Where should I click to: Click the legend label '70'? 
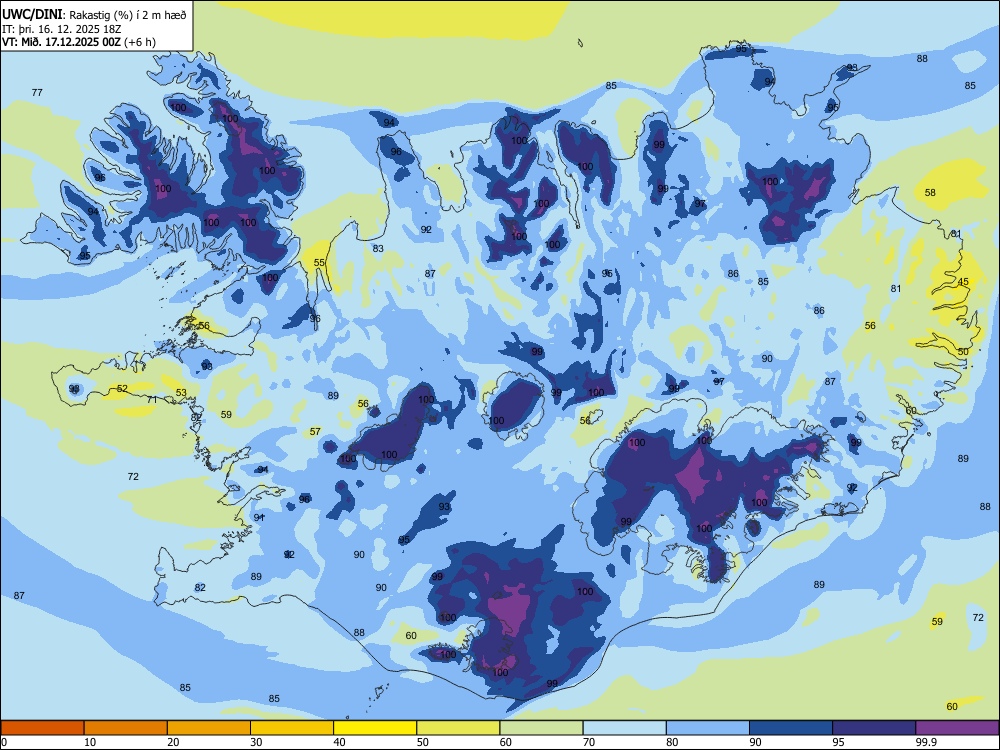(589, 742)
